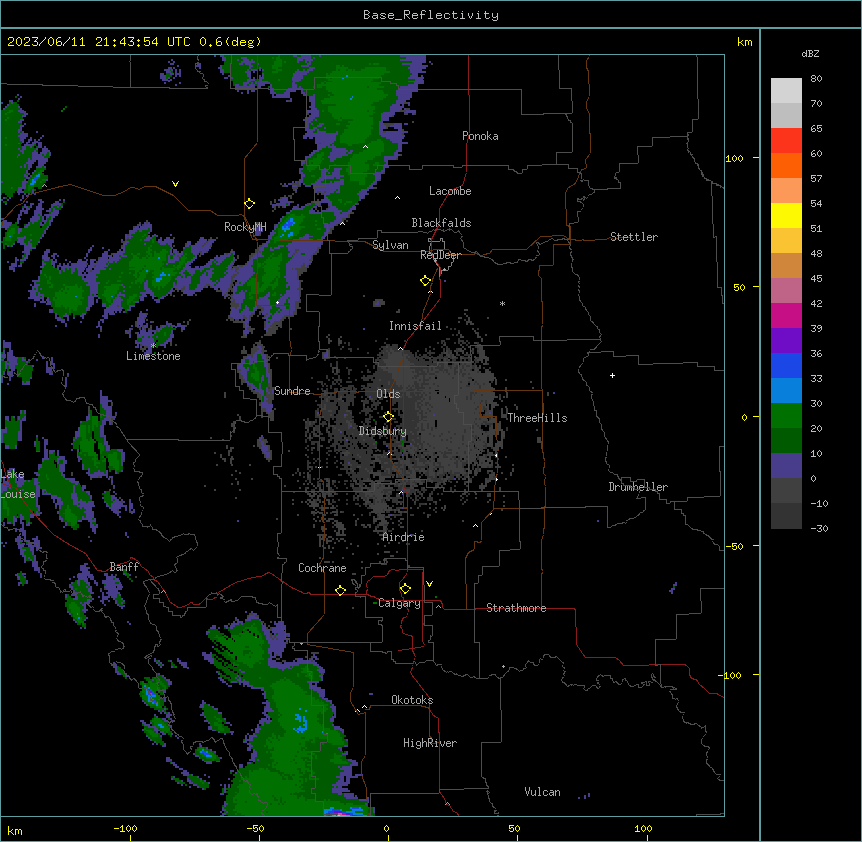Click the Okotoks label
Screen dimensions: 862x842
click(x=412, y=700)
